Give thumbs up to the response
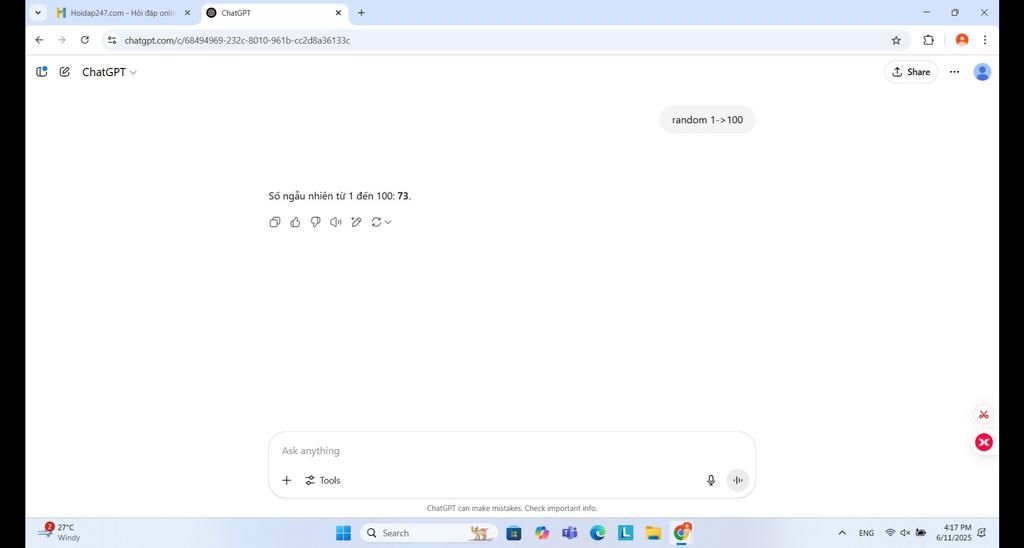1024x548 pixels. coord(295,222)
